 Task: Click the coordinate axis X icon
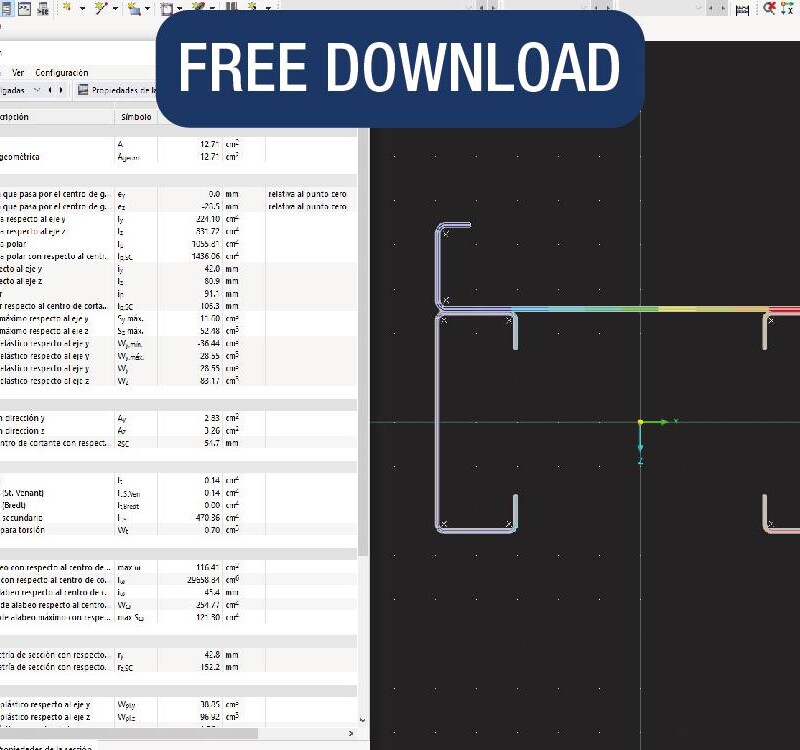(x=787, y=8)
